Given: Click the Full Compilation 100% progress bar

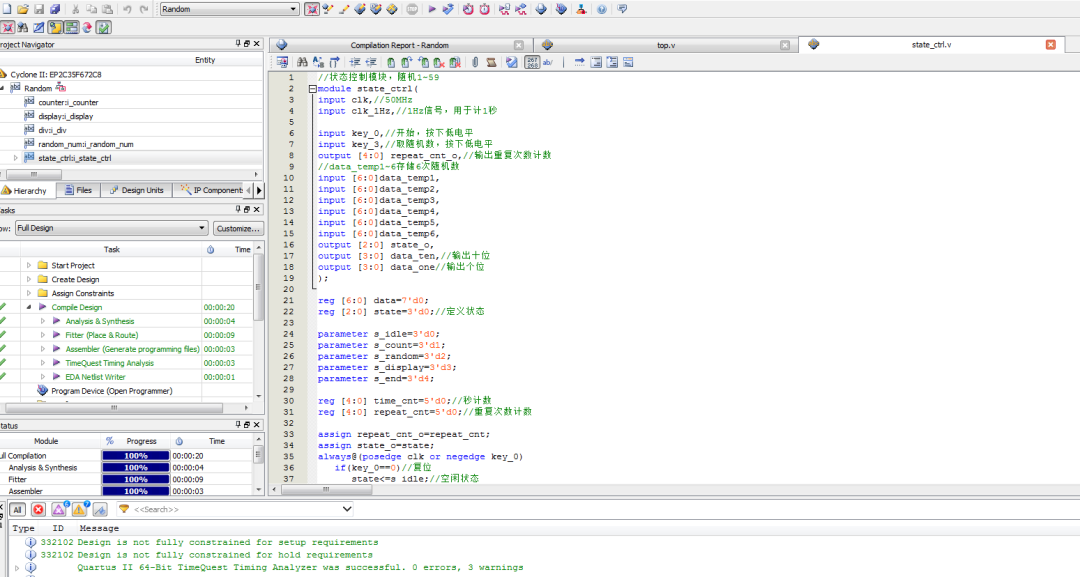Looking at the screenshot, I should tap(135, 455).
